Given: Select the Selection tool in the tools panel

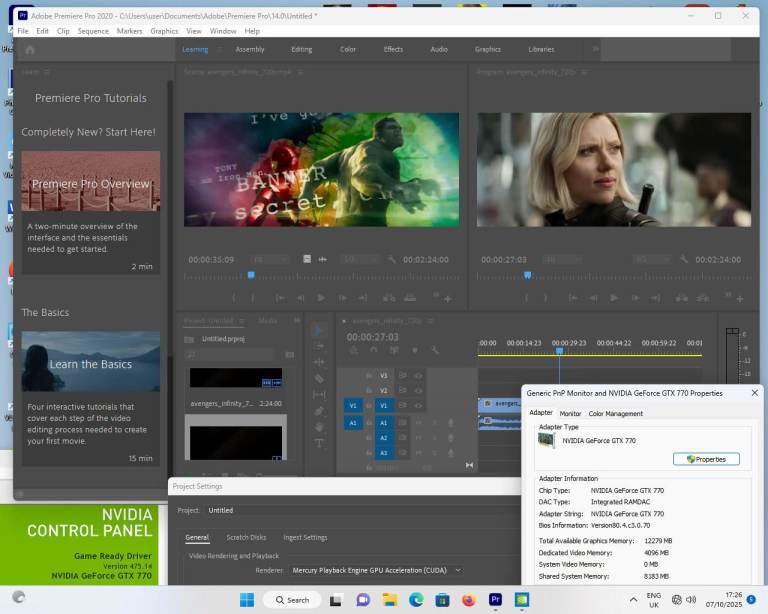Looking at the screenshot, I should (x=319, y=330).
